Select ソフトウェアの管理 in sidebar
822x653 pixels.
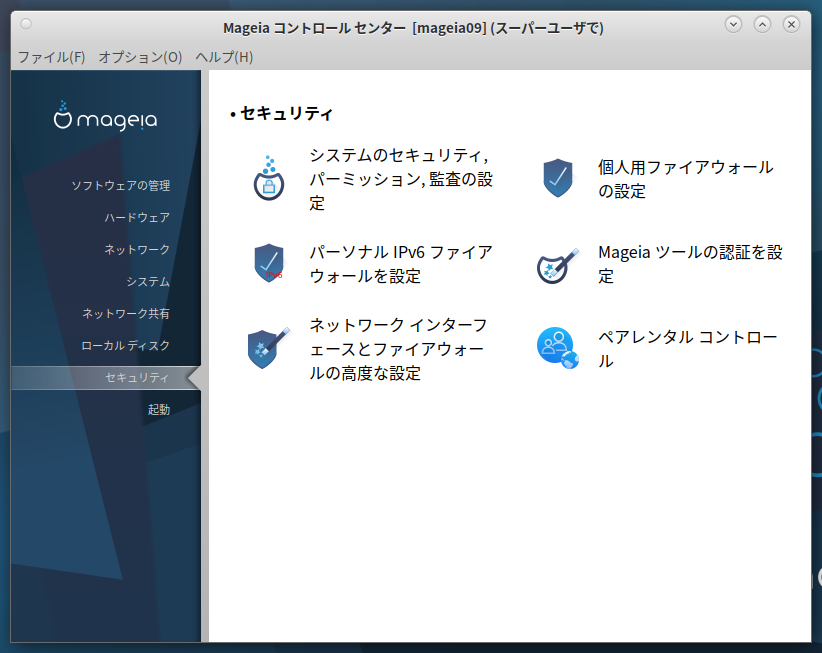tap(121, 186)
